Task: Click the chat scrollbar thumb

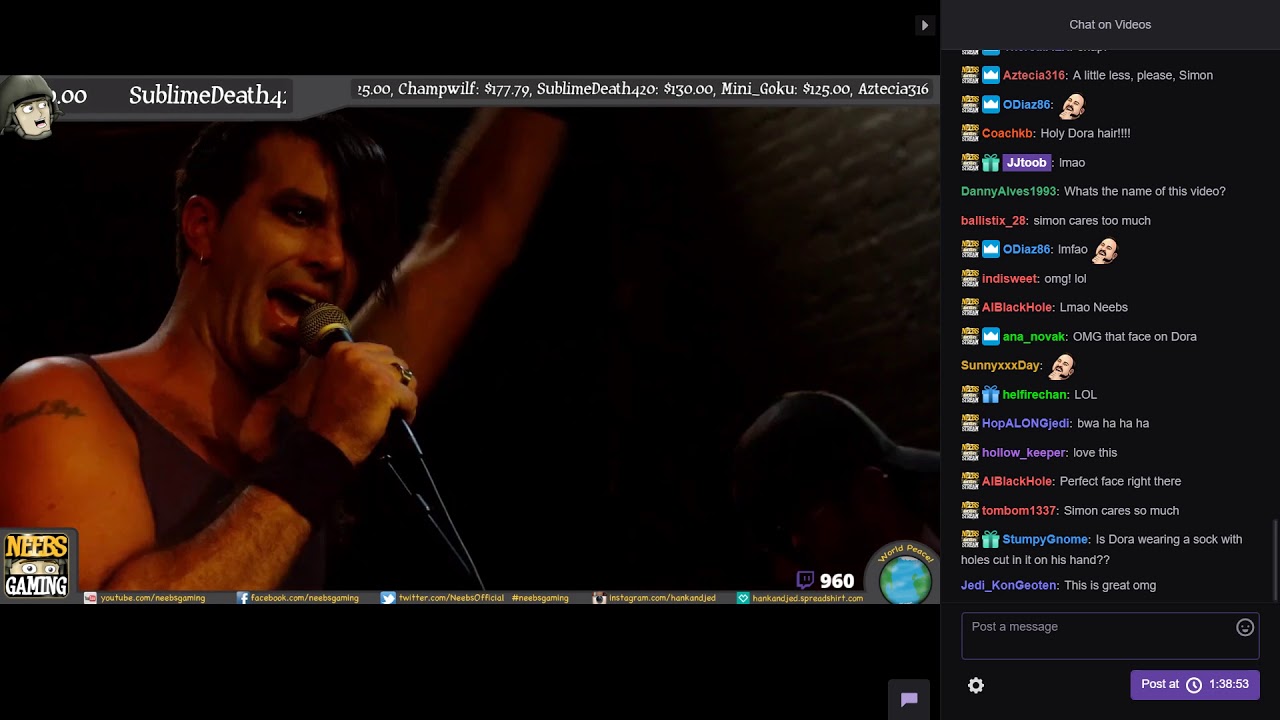Action: [x=1274, y=560]
